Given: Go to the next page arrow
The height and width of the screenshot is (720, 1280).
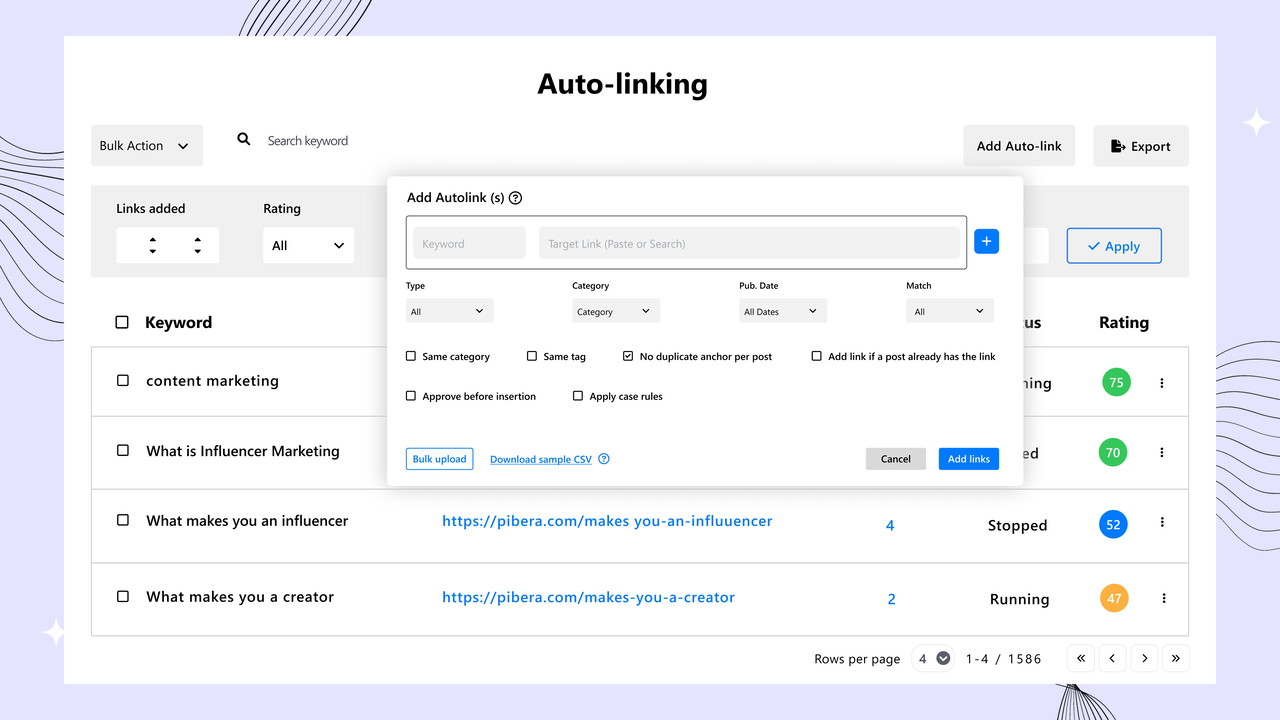Looking at the screenshot, I should (1144, 658).
